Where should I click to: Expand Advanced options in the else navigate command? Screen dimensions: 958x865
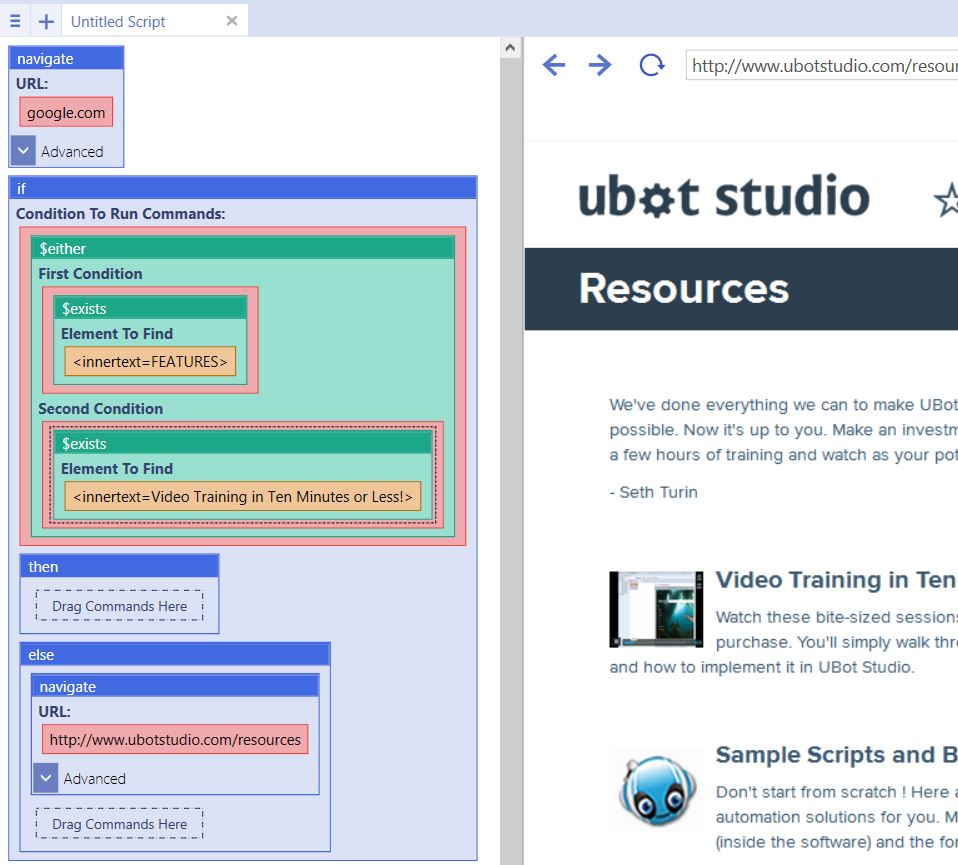pos(46,778)
